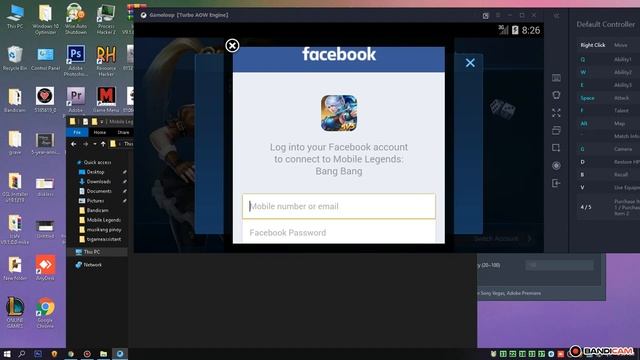
Task: Click the Gameloop multi-window icon in the sidebar
Action: click(556, 130)
